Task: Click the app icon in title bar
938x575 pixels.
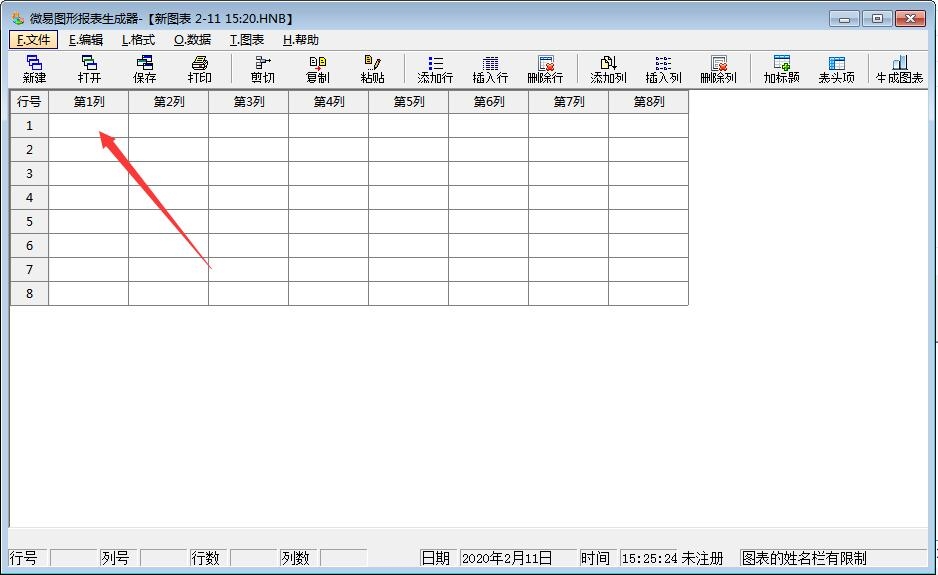Action: click(x=18, y=18)
